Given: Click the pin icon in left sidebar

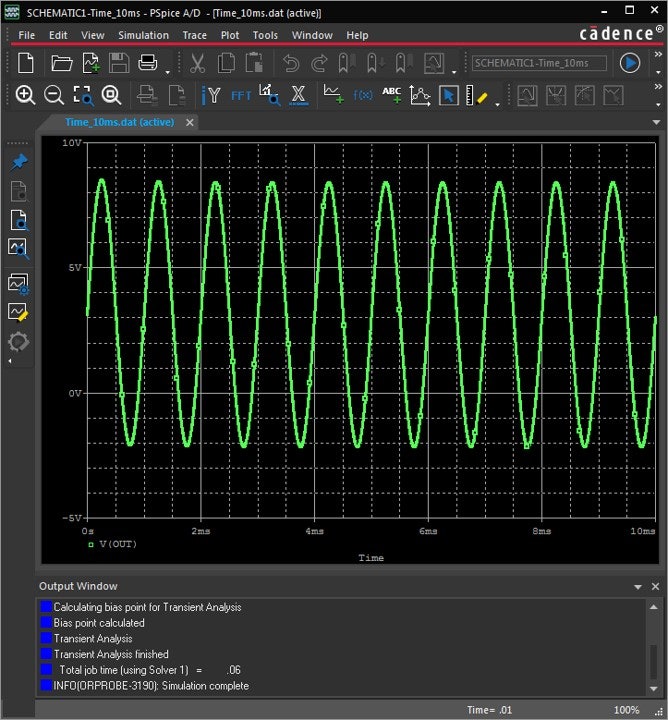Looking at the screenshot, I should click(x=19, y=162).
